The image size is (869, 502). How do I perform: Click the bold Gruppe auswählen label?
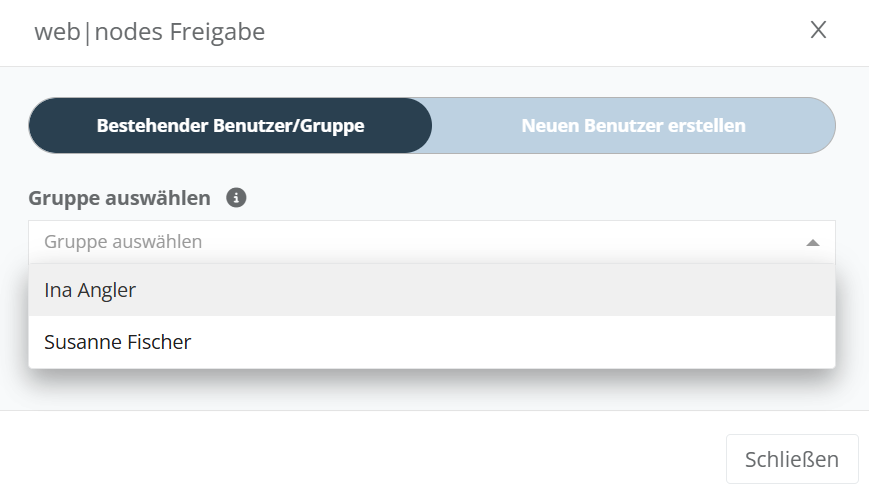[x=120, y=198]
